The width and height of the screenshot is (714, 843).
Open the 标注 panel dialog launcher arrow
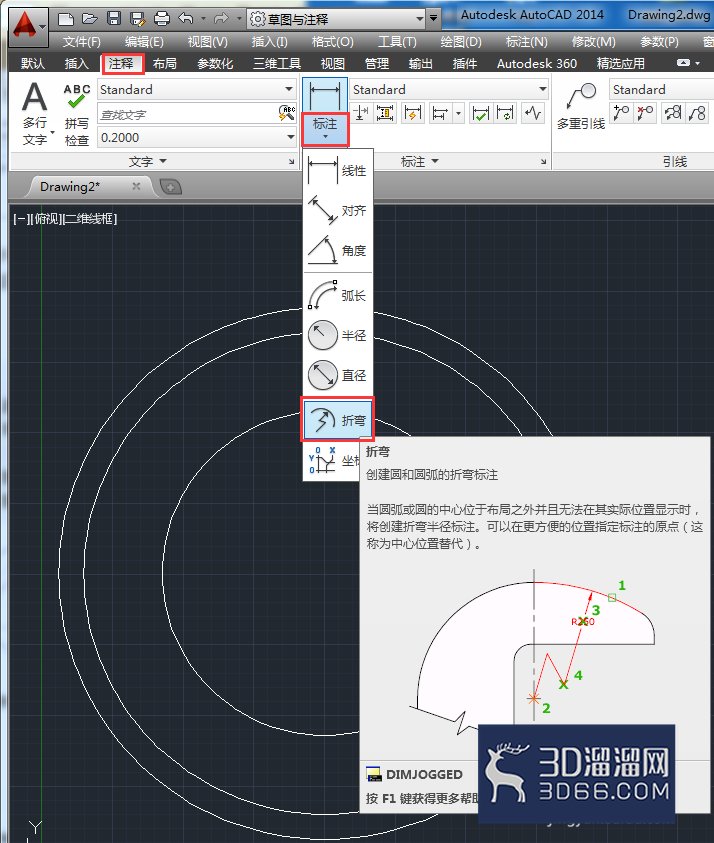coord(543,161)
